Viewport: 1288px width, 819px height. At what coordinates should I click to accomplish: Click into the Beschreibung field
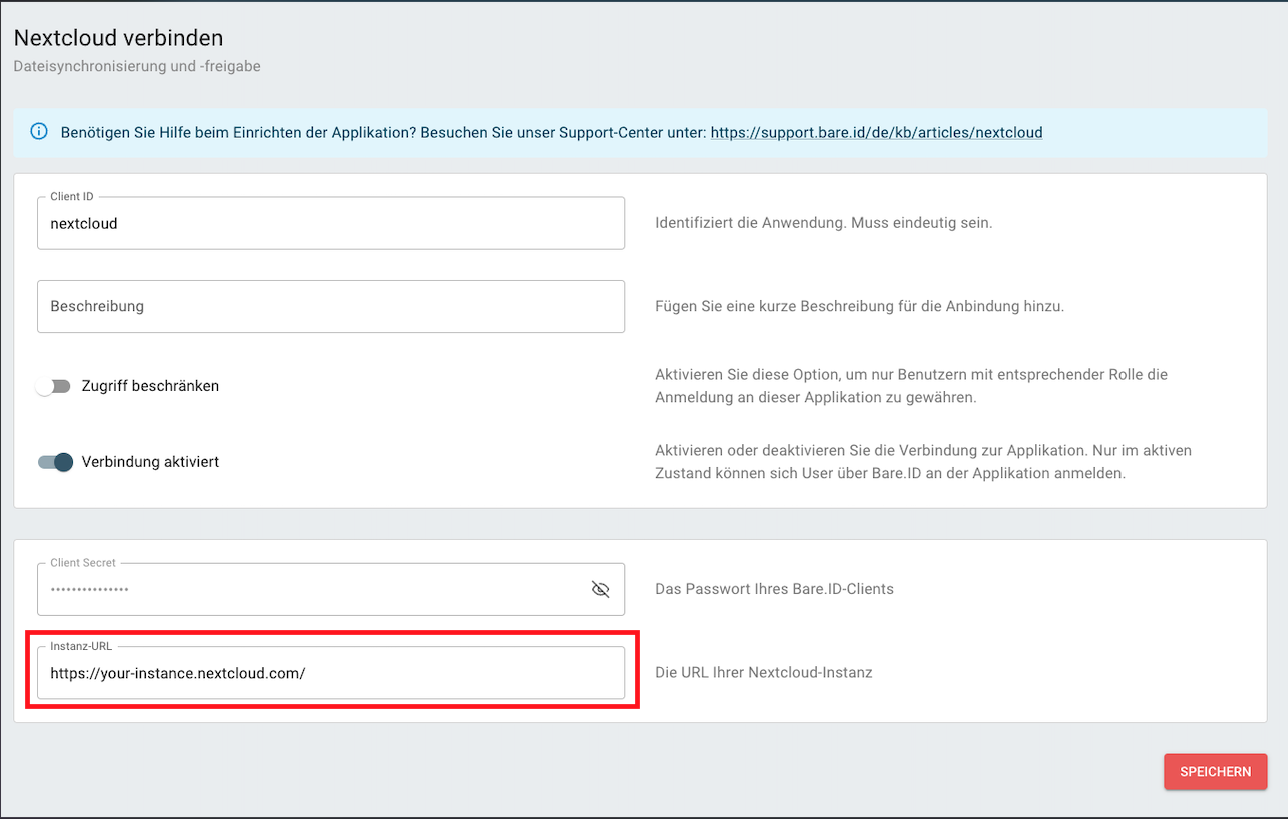pyautogui.click(x=331, y=306)
